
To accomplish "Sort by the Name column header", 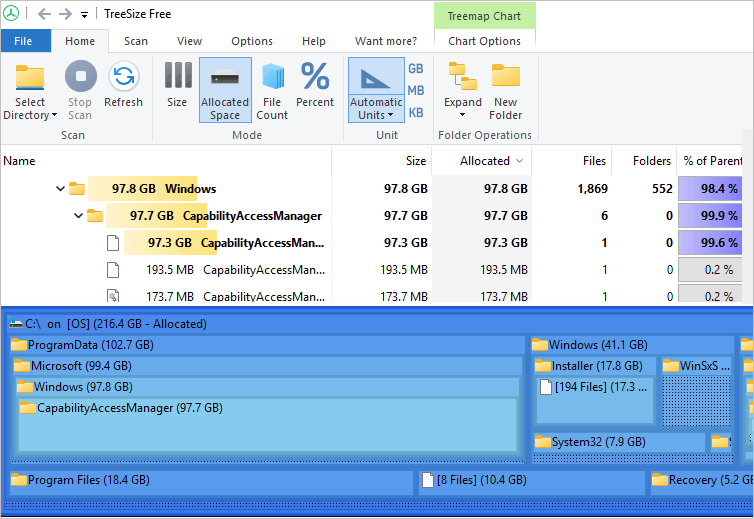I will click(x=166, y=161).
